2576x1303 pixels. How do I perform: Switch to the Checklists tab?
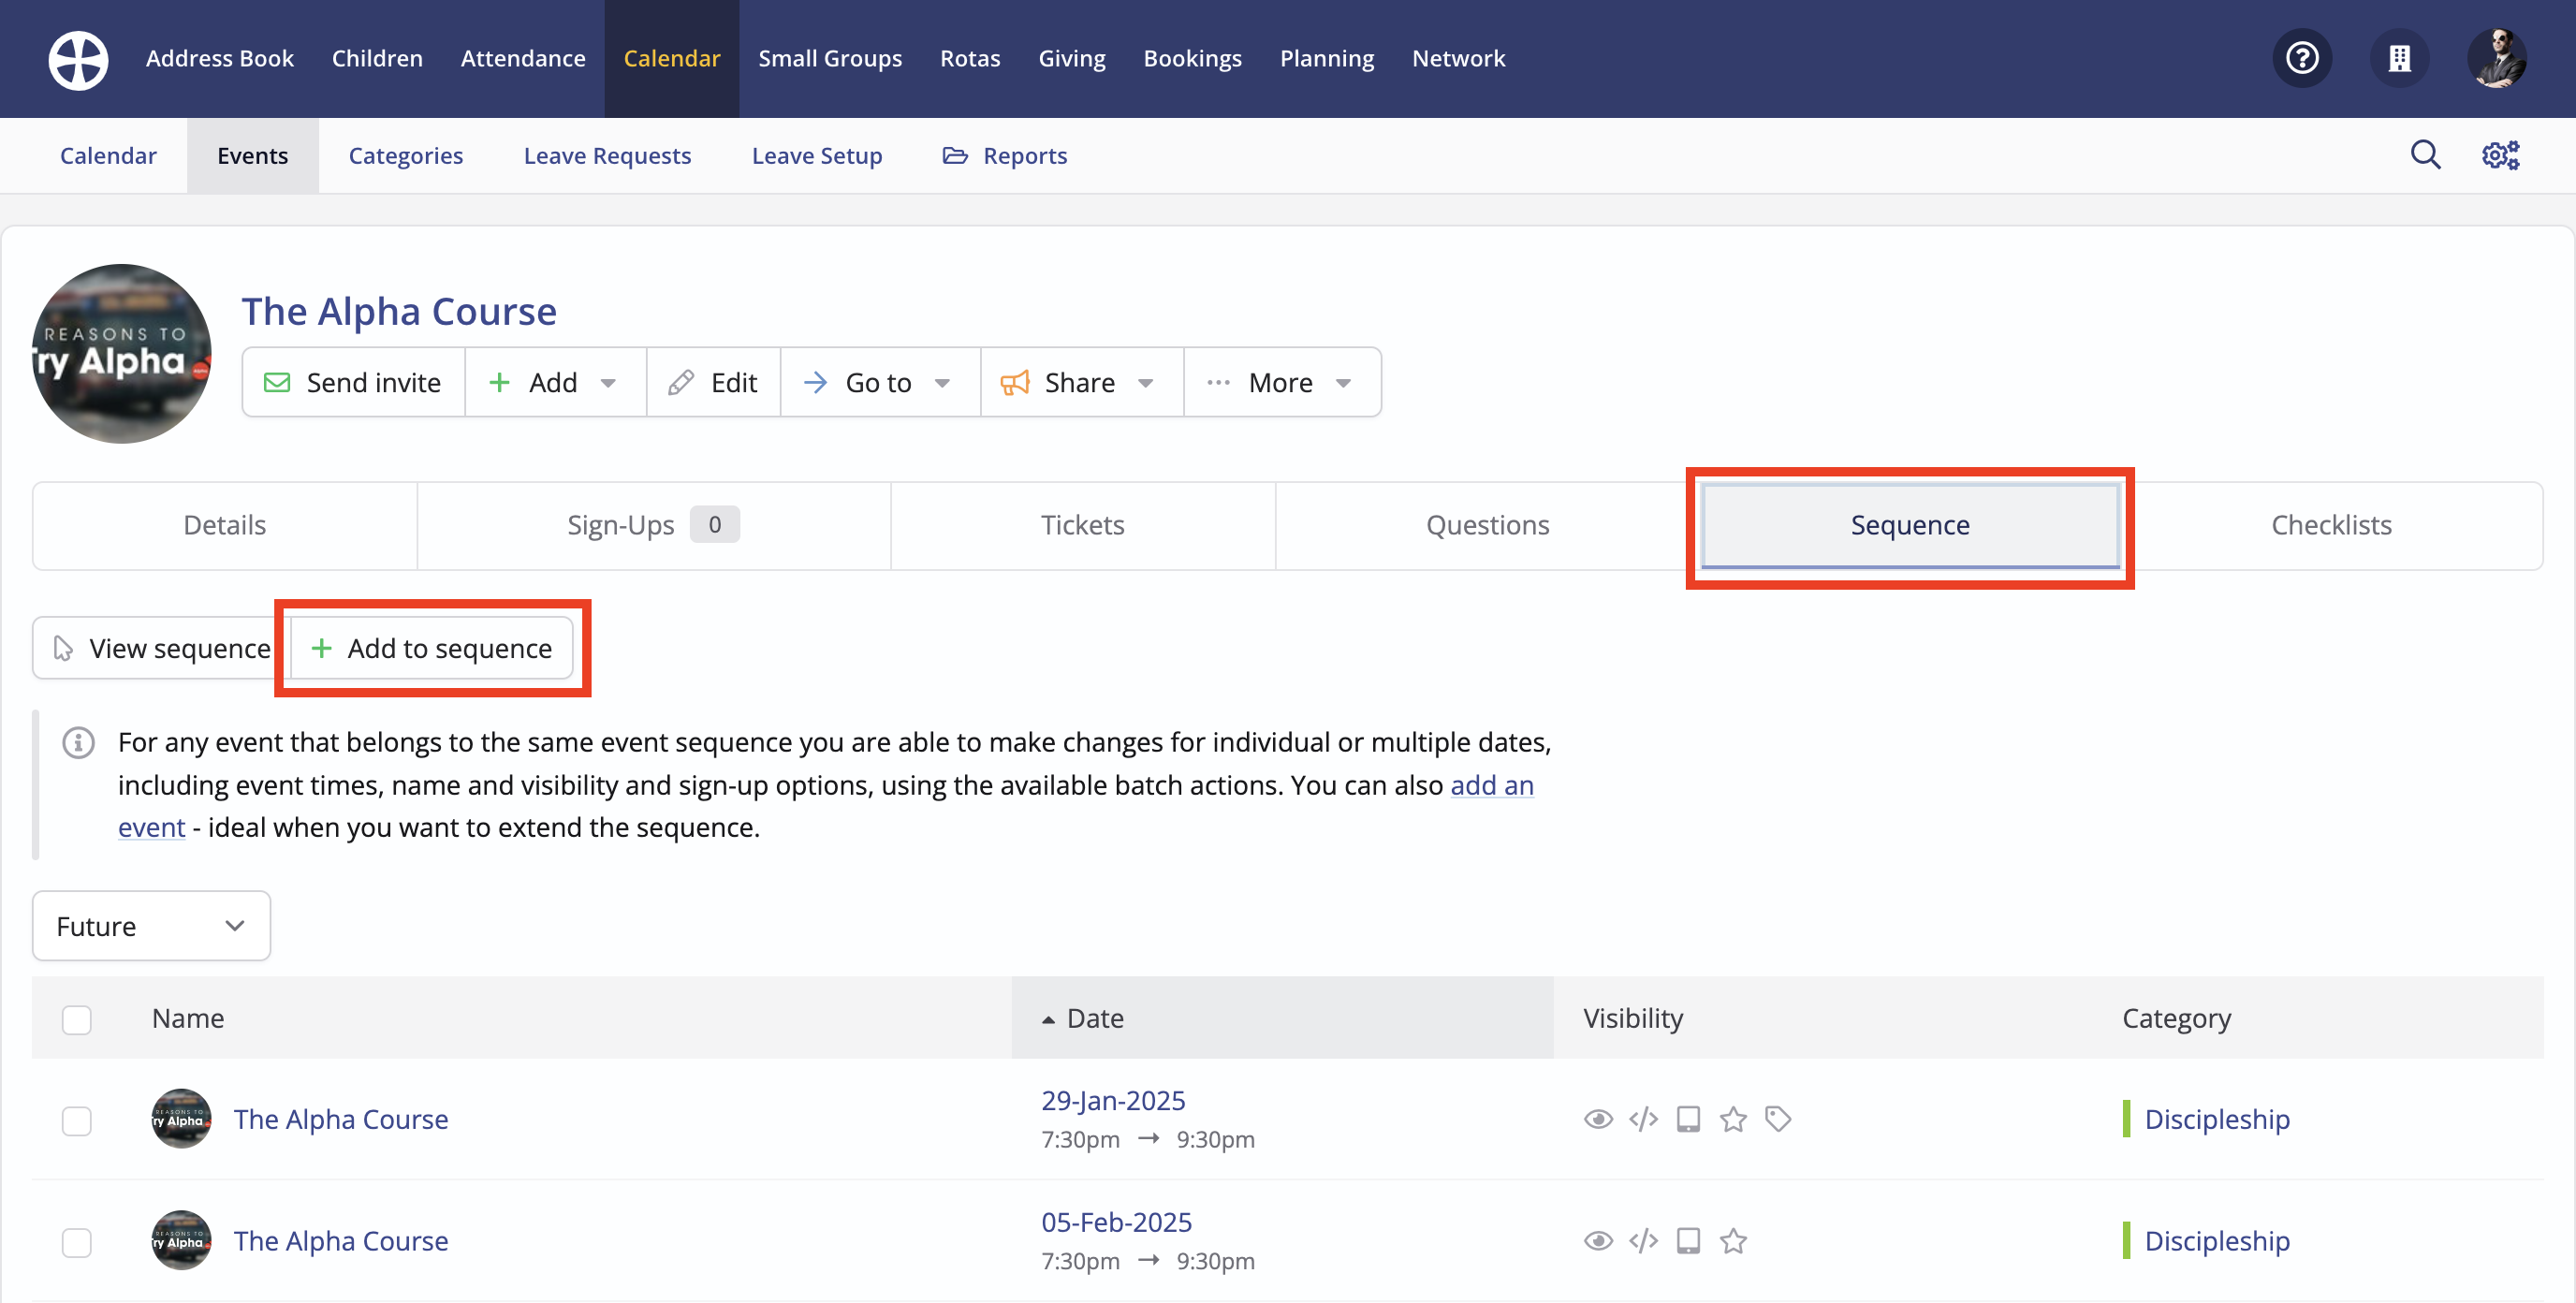coord(2331,525)
